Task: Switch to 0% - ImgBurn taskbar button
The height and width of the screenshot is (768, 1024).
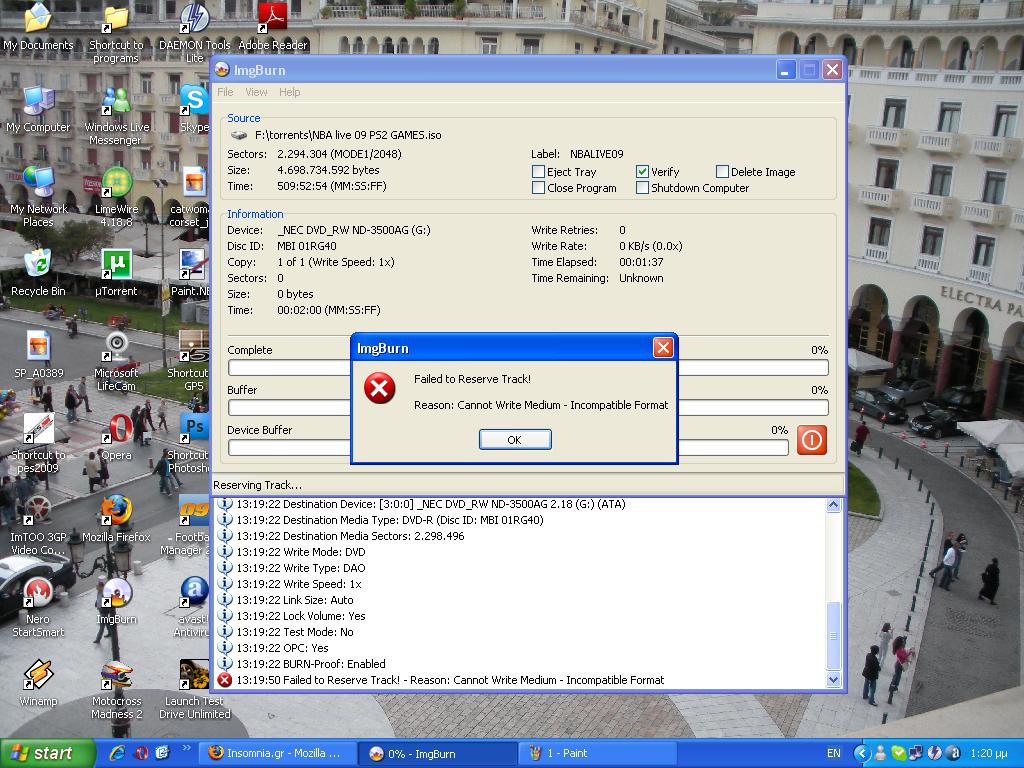Action: click(438, 754)
